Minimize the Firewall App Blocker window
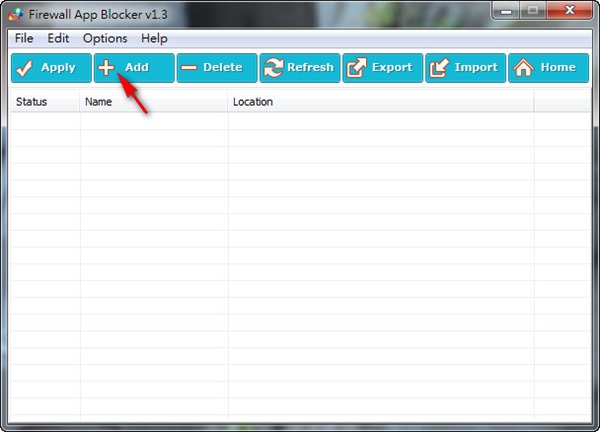The width and height of the screenshot is (600, 432). point(506,11)
